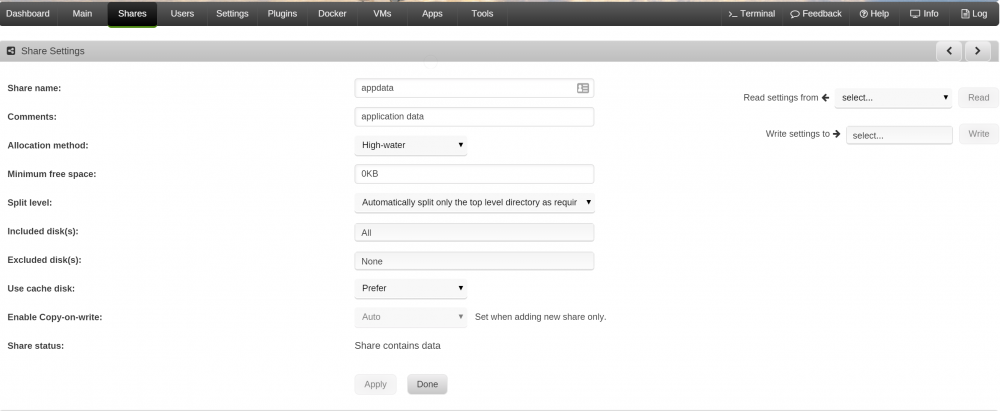Click the Apply button
The height and width of the screenshot is (411, 1000).
(x=376, y=384)
